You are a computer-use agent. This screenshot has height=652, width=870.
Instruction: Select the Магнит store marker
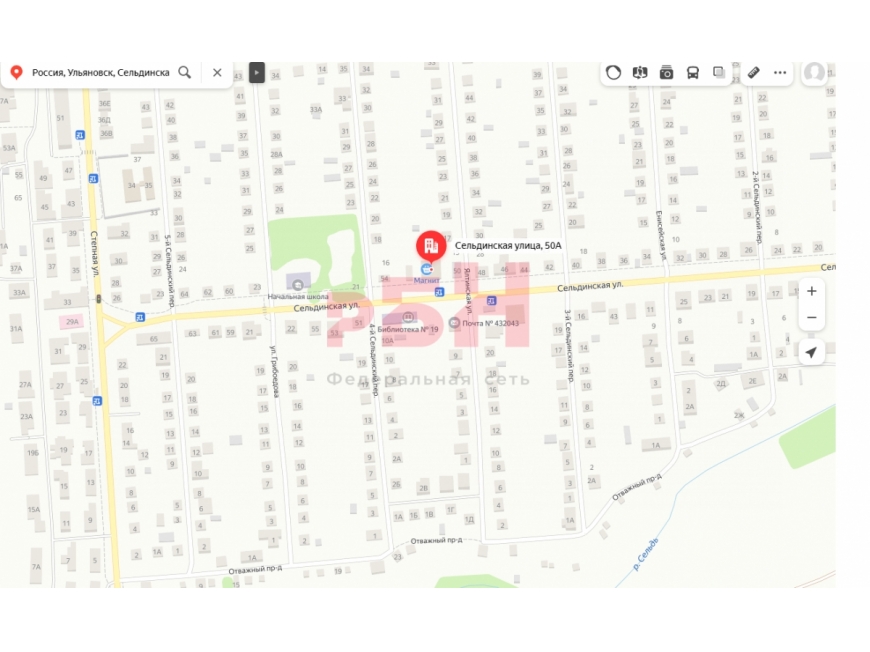pos(426,270)
